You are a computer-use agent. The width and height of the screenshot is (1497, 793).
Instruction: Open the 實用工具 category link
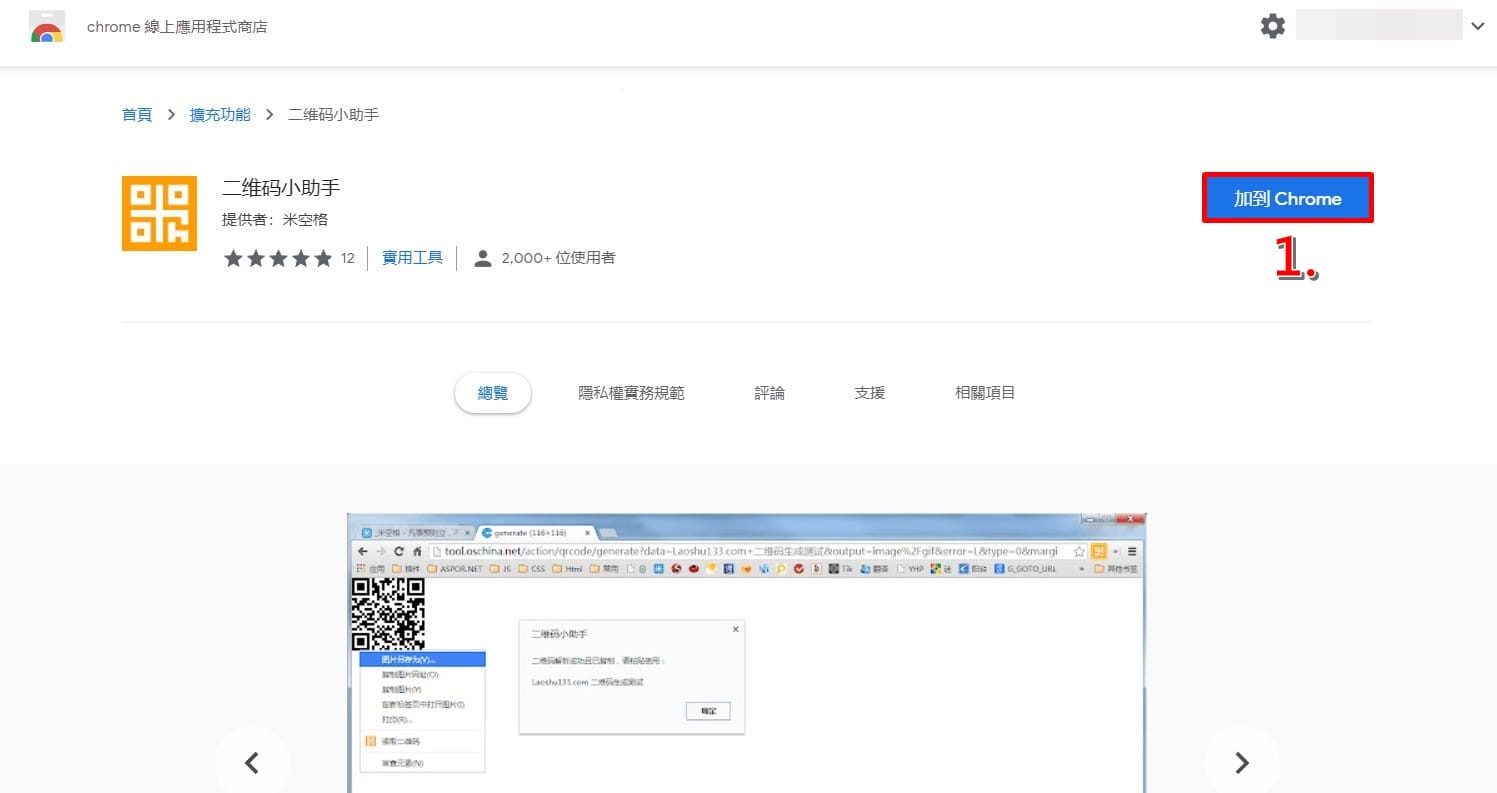click(x=412, y=258)
